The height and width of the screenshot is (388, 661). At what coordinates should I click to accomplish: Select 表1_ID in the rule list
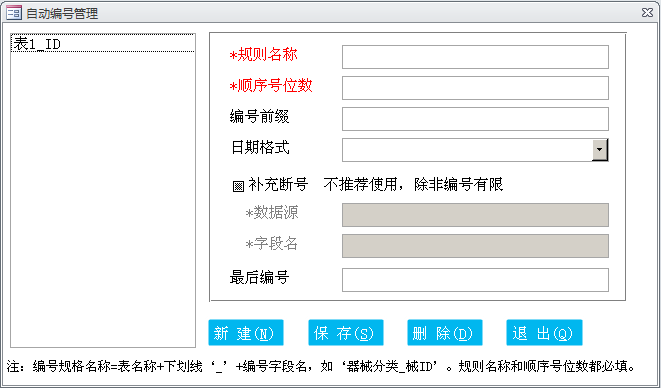(103, 43)
